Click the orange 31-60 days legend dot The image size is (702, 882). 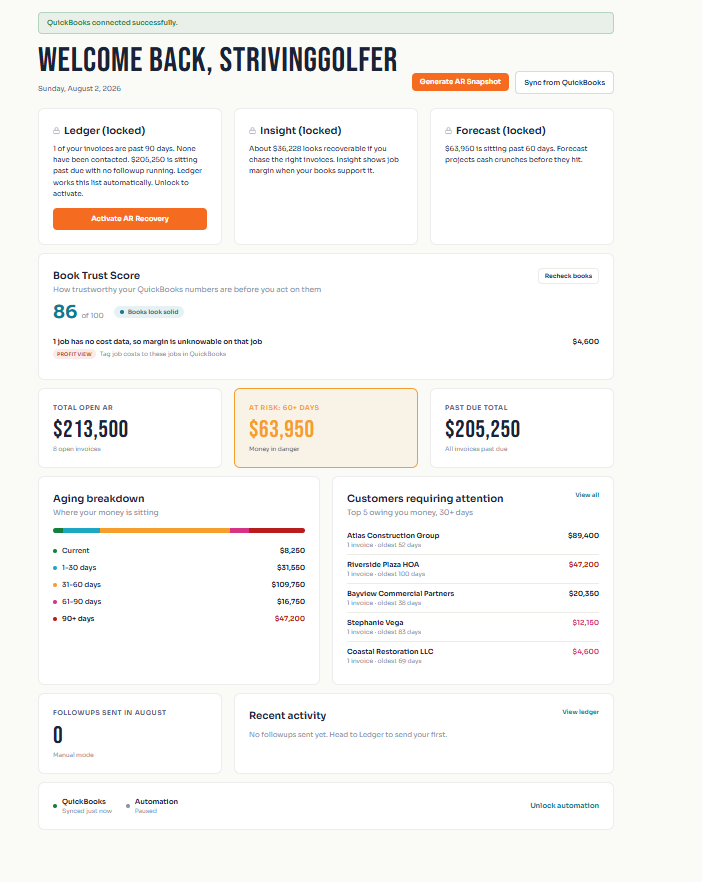pos(55,585)
